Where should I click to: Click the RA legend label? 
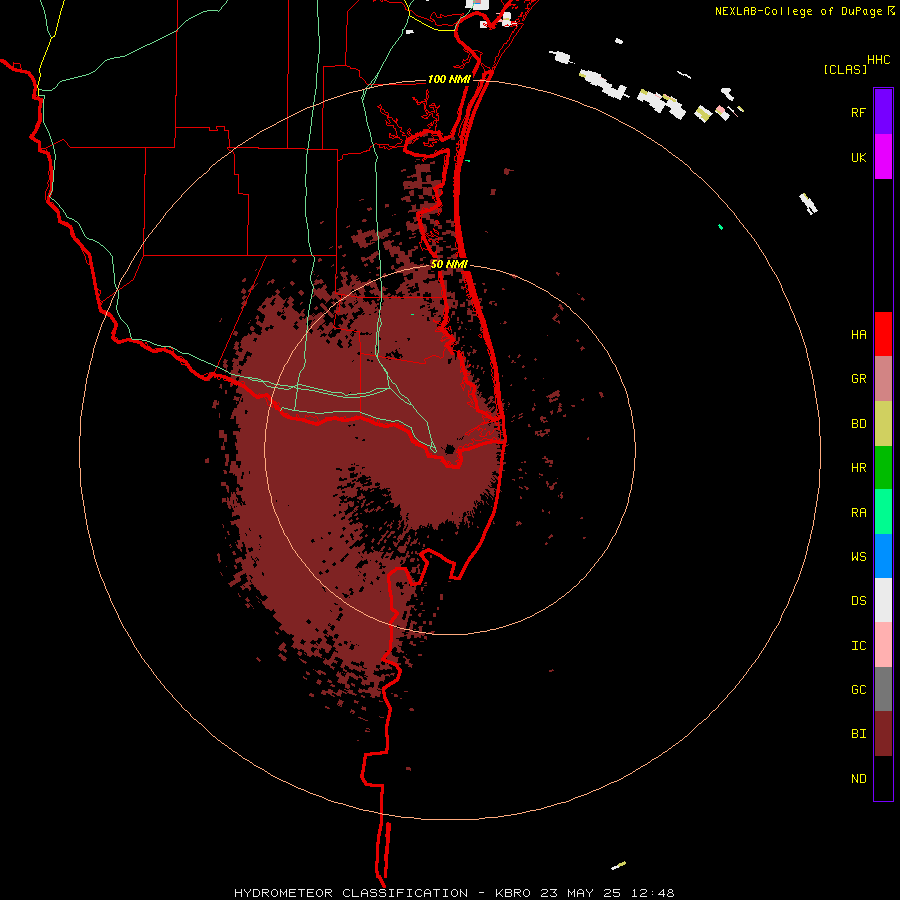(x=858, y=512)
